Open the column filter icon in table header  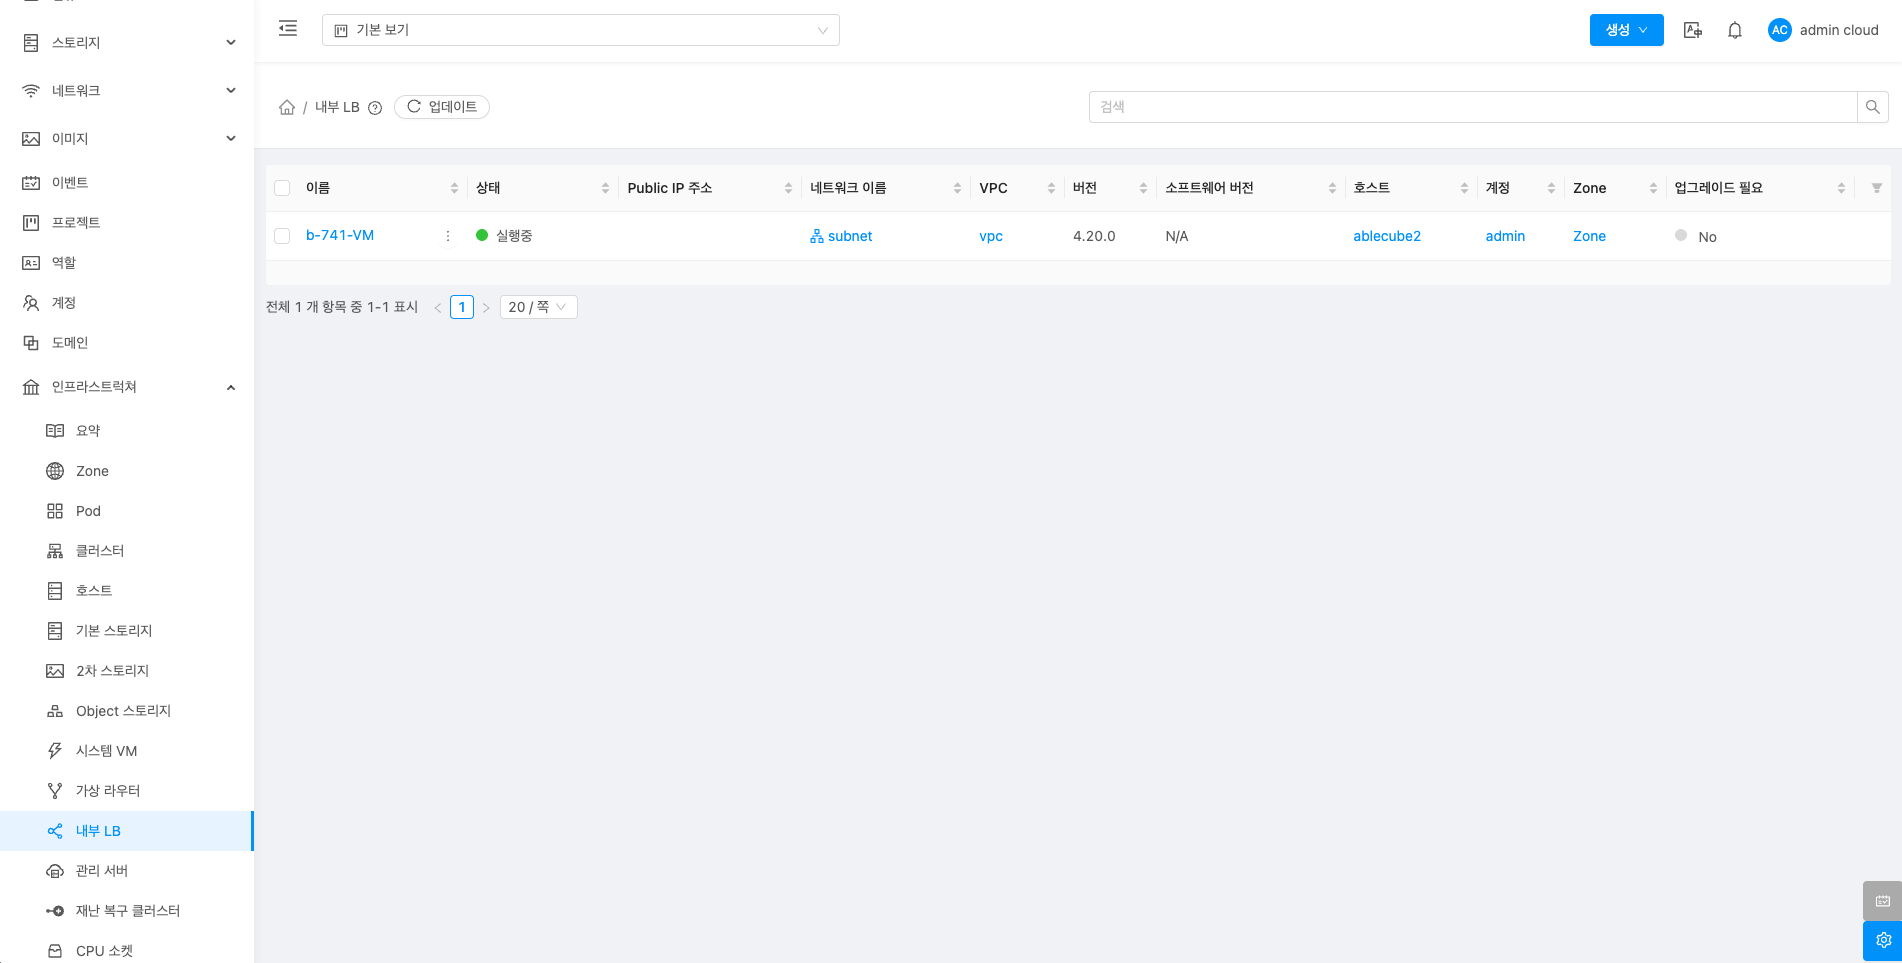[x=1876, y=188]
